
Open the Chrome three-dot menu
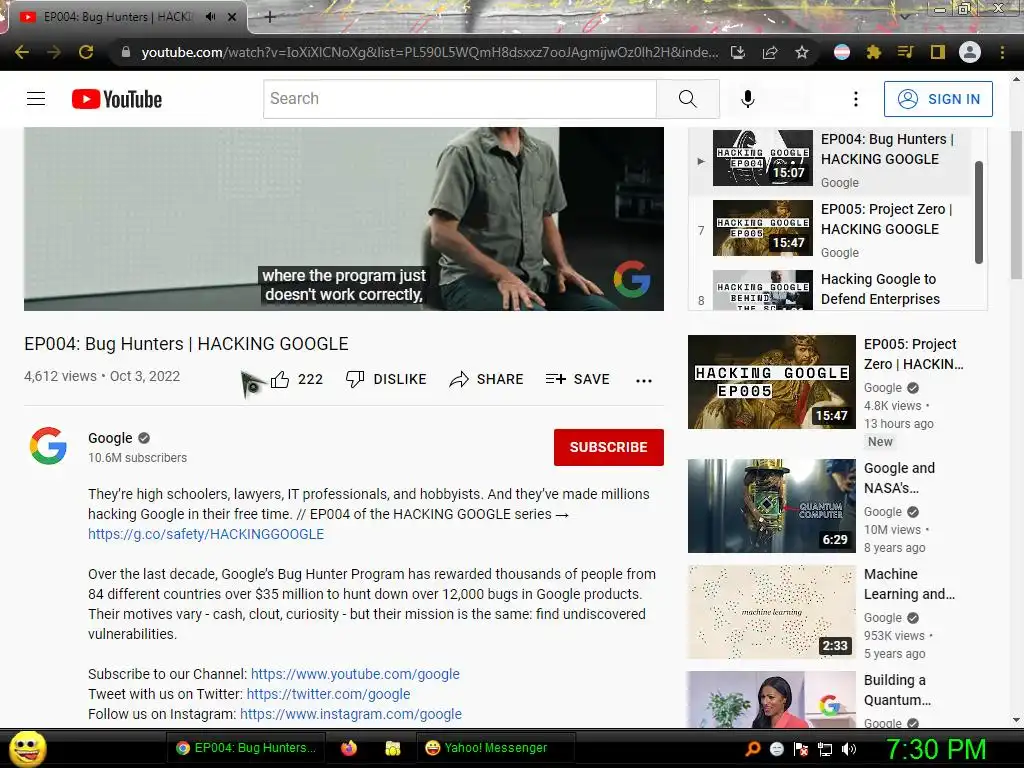(1002, 52)
